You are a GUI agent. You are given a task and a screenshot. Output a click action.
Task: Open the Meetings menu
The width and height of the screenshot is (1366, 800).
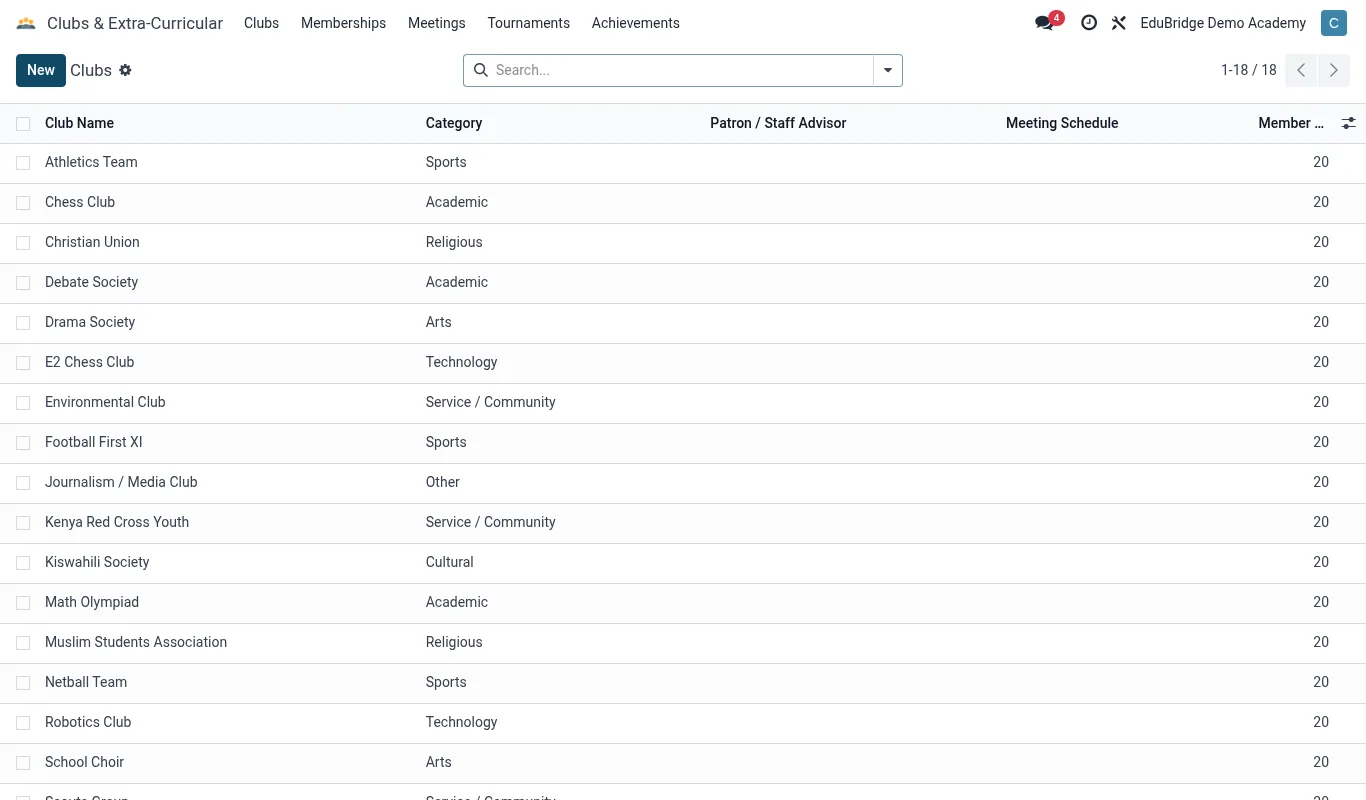(437, 23)
